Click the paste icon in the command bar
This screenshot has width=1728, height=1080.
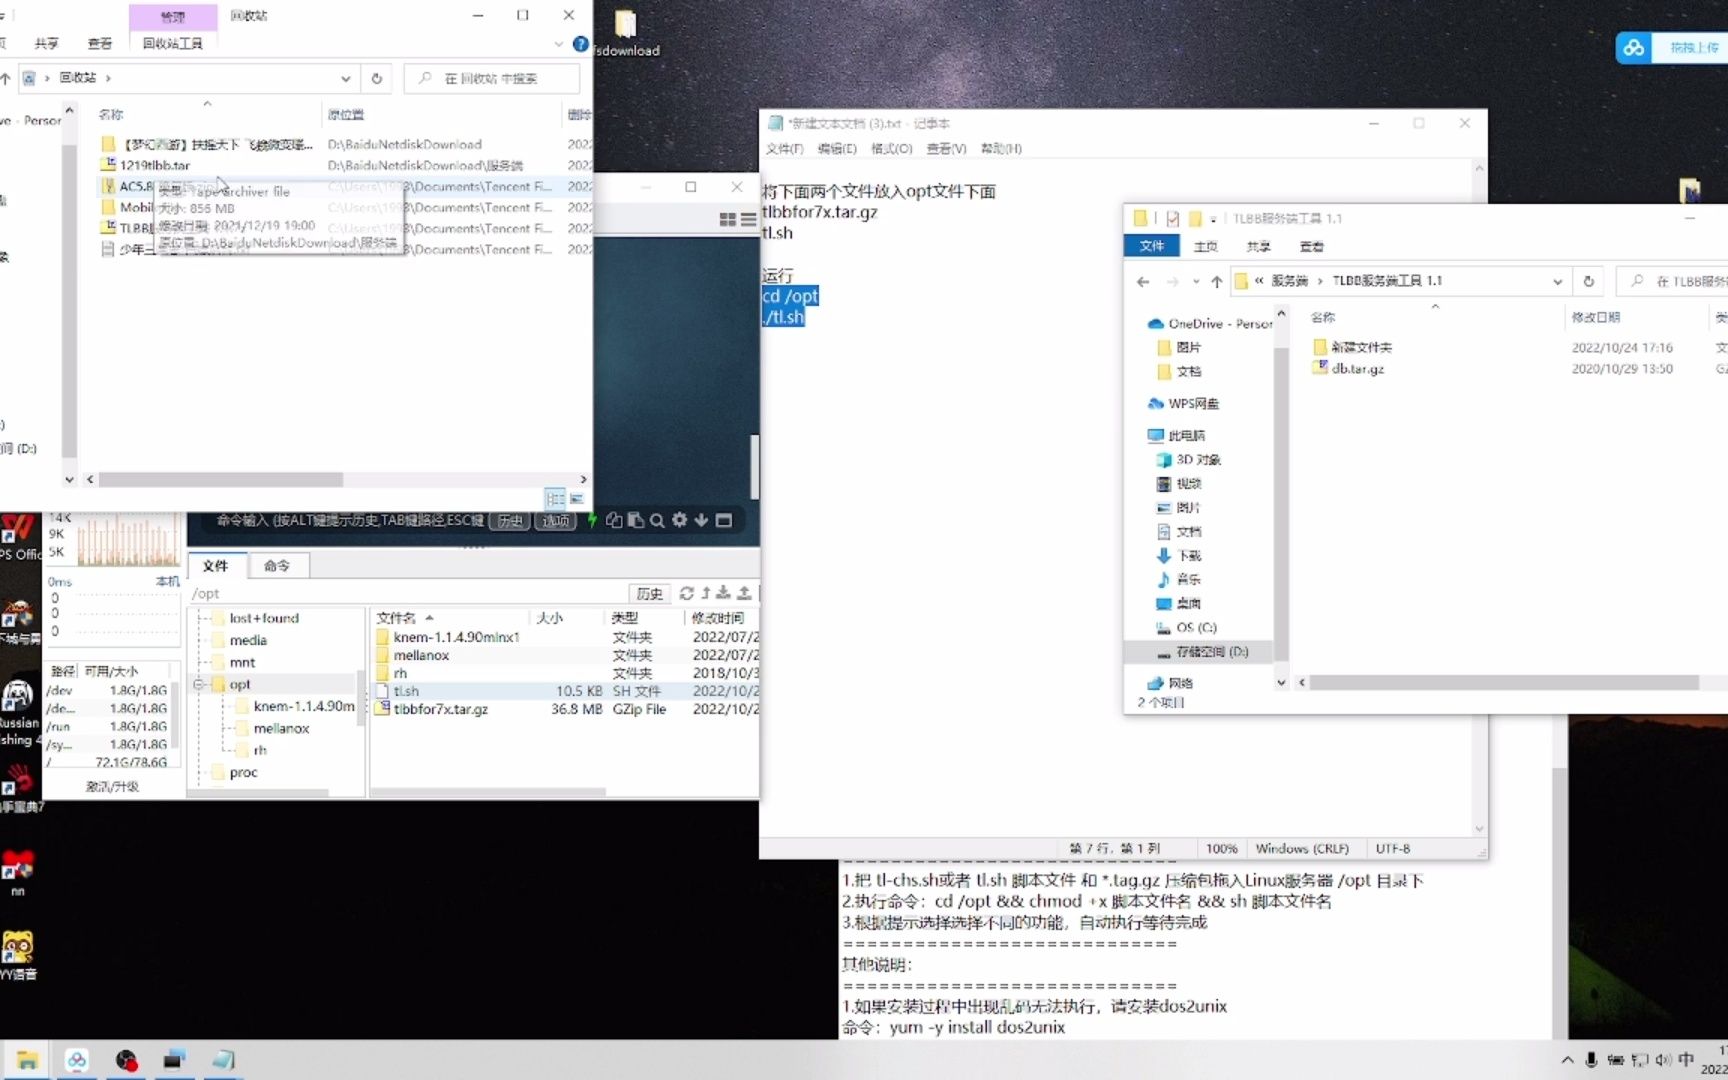(x=635, y=520)
